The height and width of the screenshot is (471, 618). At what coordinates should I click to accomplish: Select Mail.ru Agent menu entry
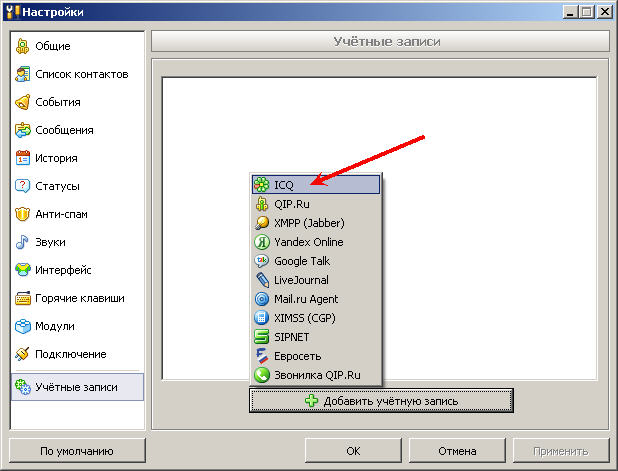point(316,299)
